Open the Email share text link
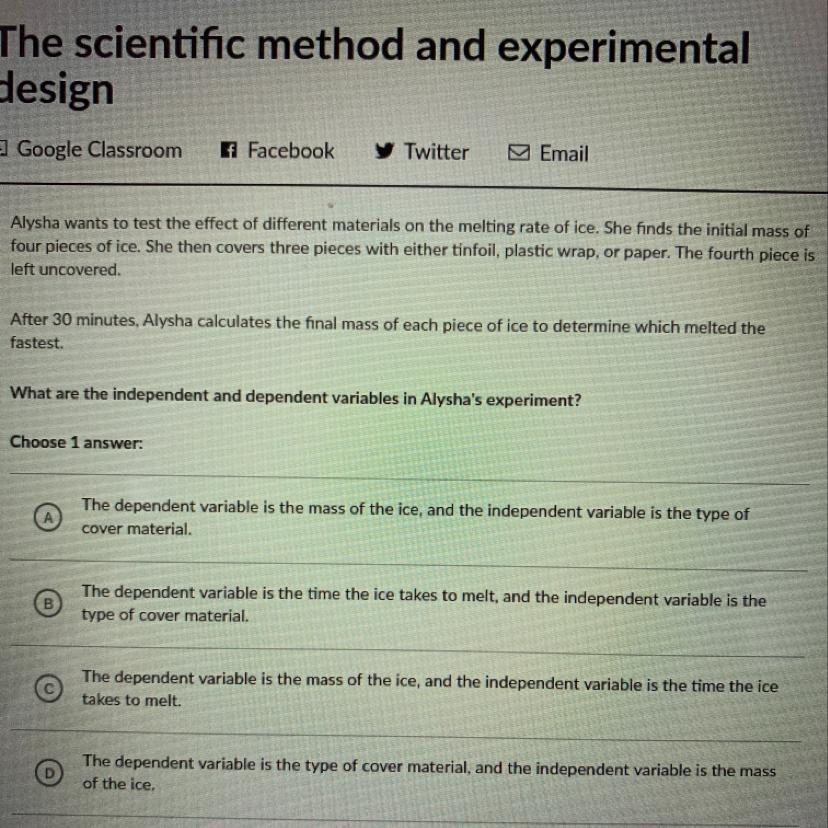The image size is (828, 828). pos(564,154)
